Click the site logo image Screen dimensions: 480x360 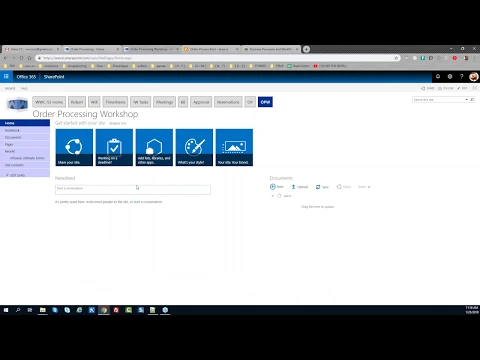click(x=17, y=104)
